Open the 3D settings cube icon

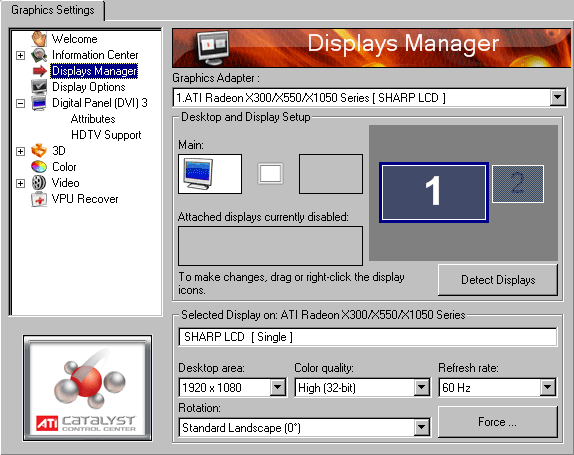coord(39,150)
